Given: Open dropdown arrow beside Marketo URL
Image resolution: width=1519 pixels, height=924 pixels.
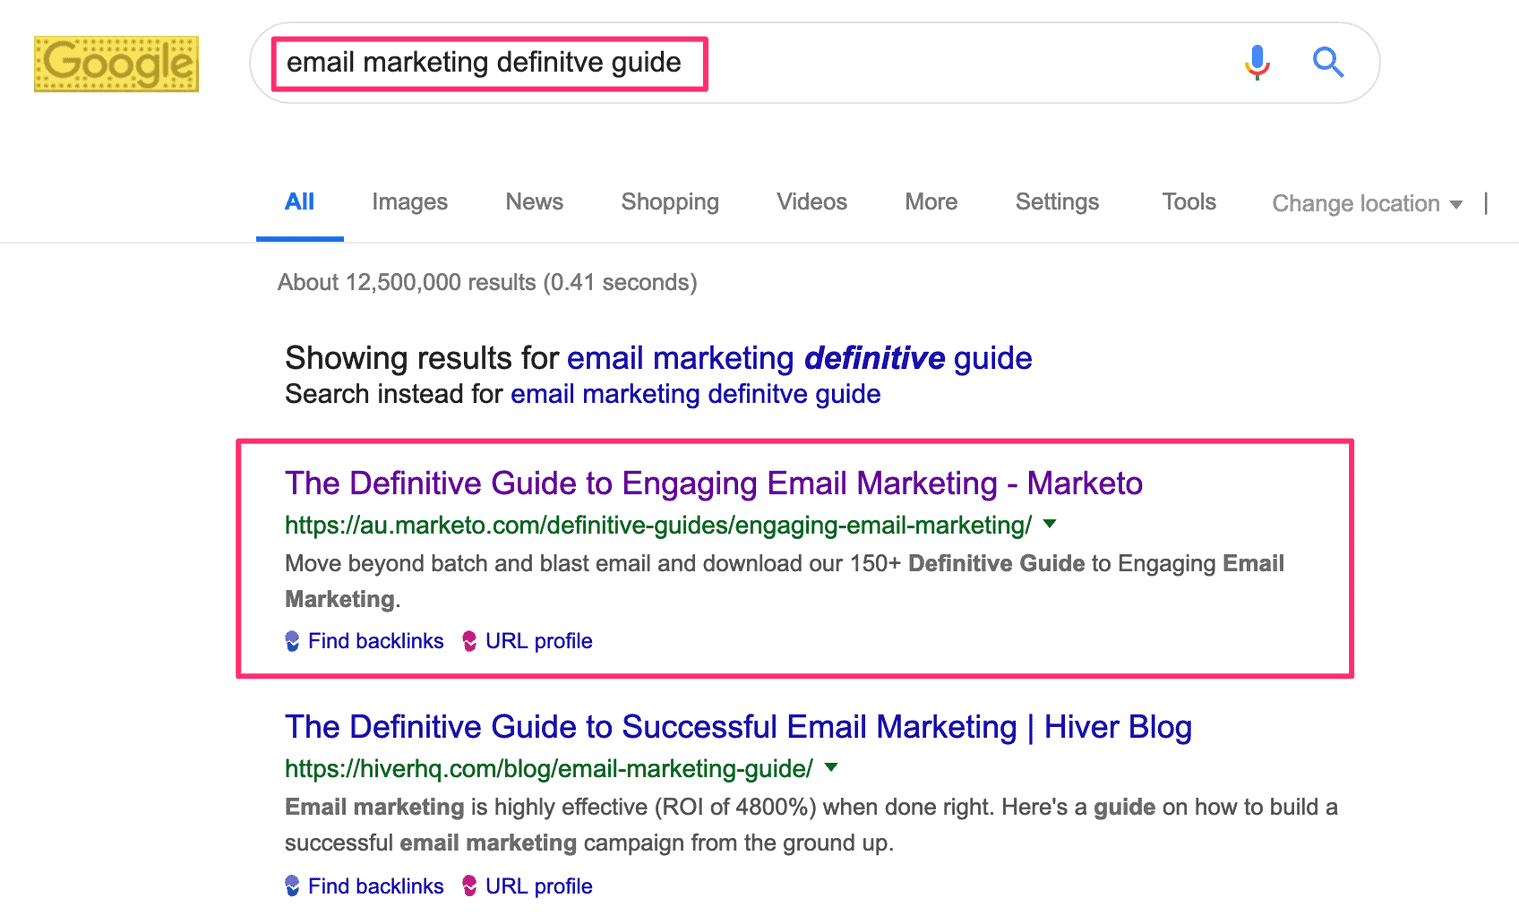Looking at the screenshot, I should 1049,524.
